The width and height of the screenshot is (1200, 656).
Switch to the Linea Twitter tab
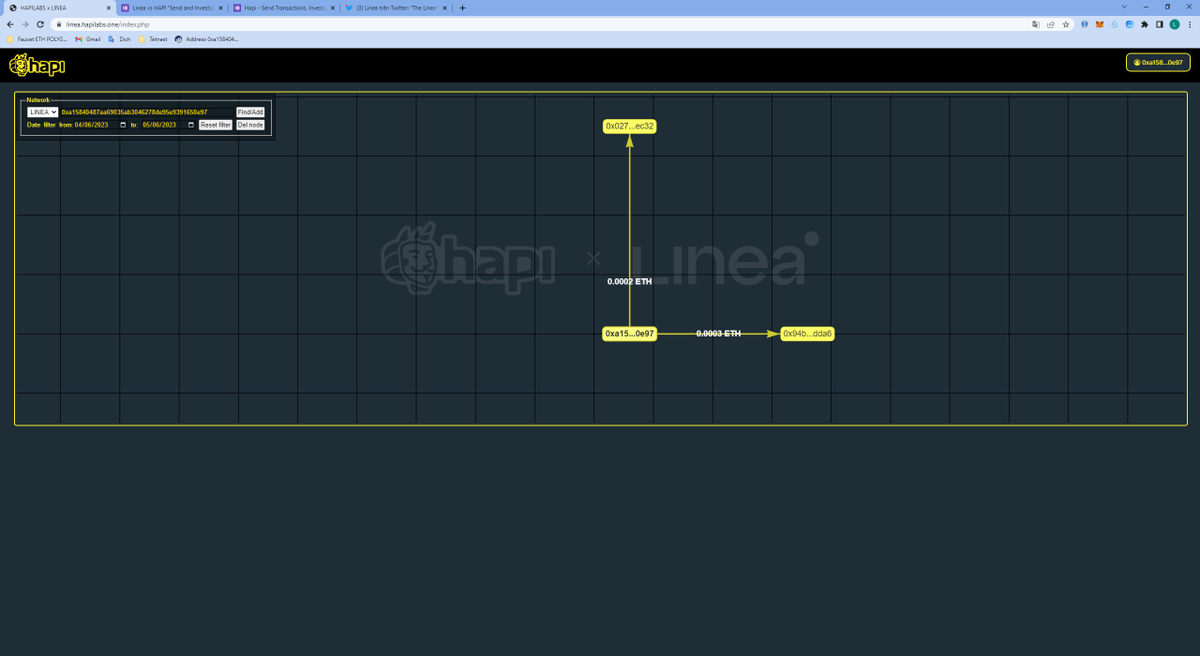pos(397,6)
